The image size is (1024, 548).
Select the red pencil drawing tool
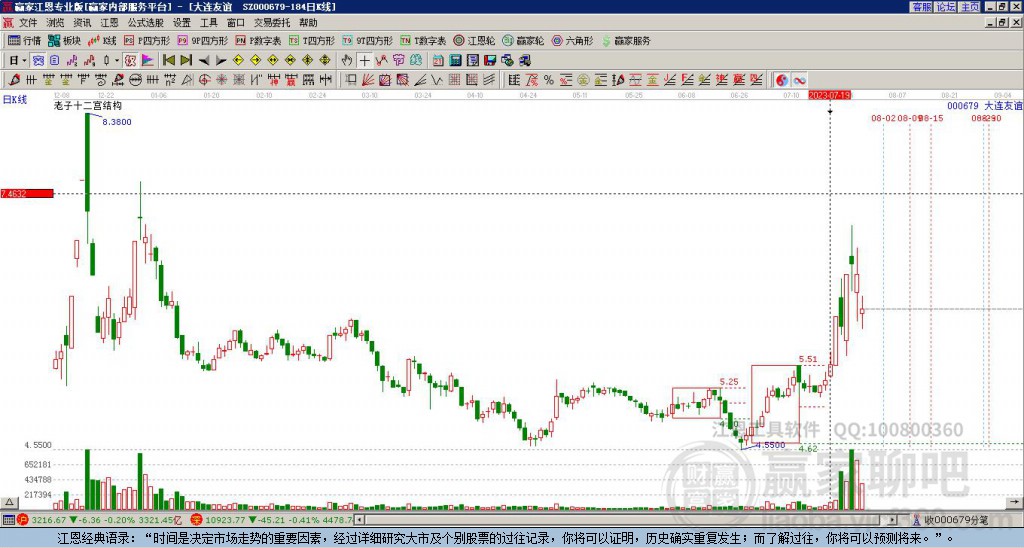pos(14,80)
